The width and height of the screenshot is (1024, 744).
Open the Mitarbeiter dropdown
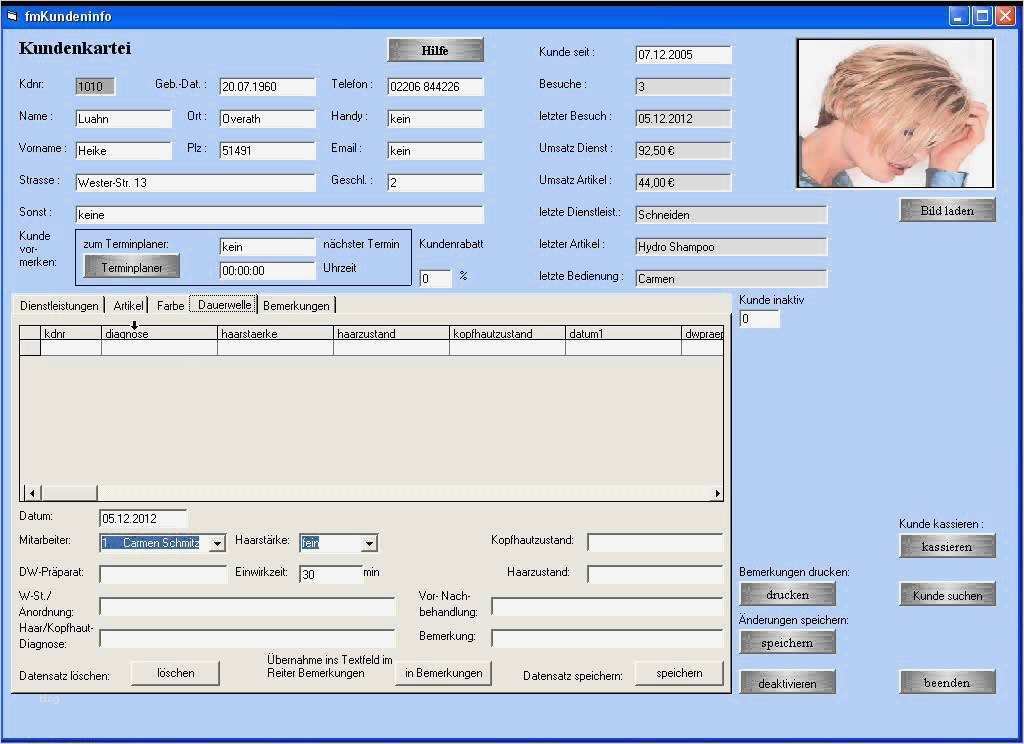(x=217, y=543)
